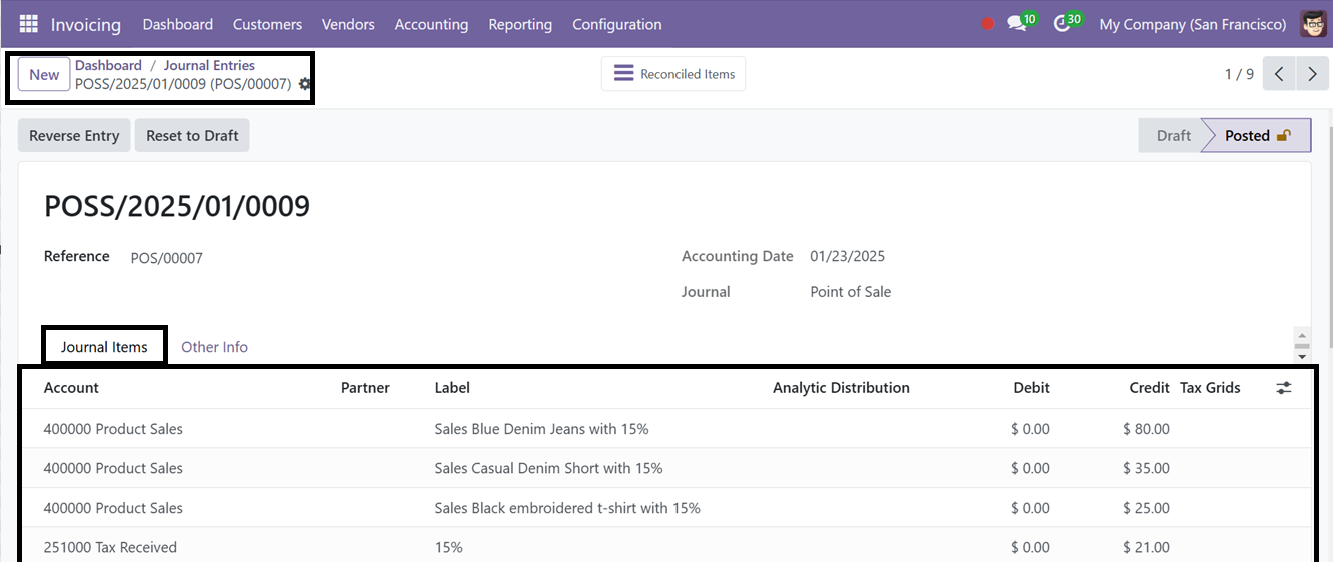1333x562 pixels.
Task: Click the 1 / 9 pager counter
Action: [1239, 74]
